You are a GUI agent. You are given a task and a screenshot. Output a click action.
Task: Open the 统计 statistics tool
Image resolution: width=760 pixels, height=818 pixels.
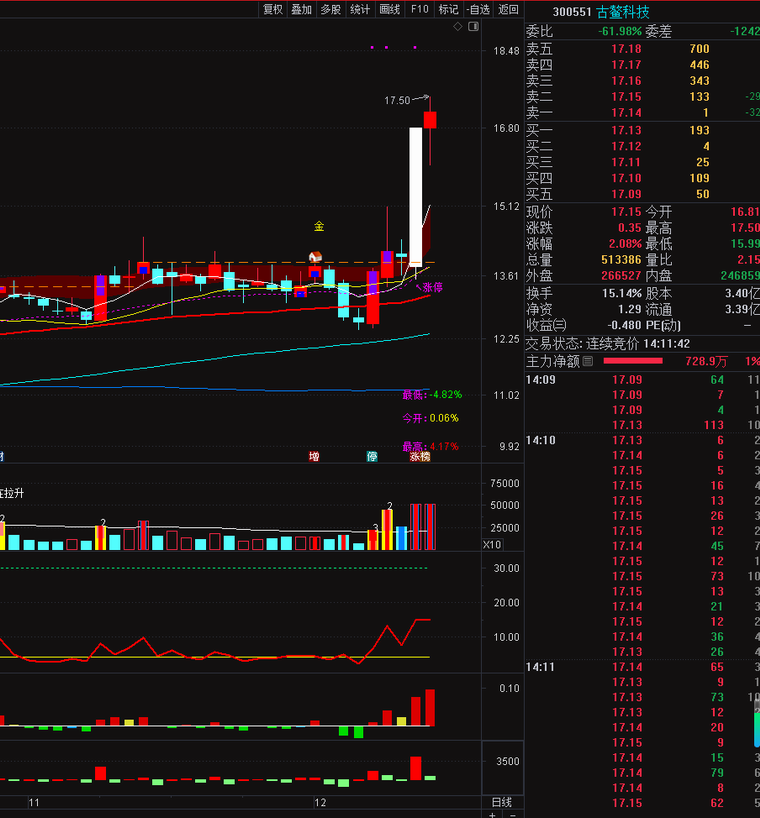click(360, 9)
